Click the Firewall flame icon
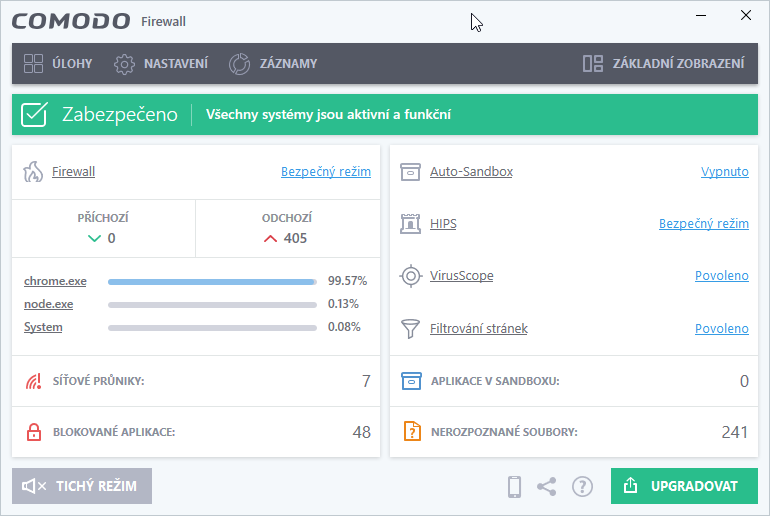 point(33,172)
